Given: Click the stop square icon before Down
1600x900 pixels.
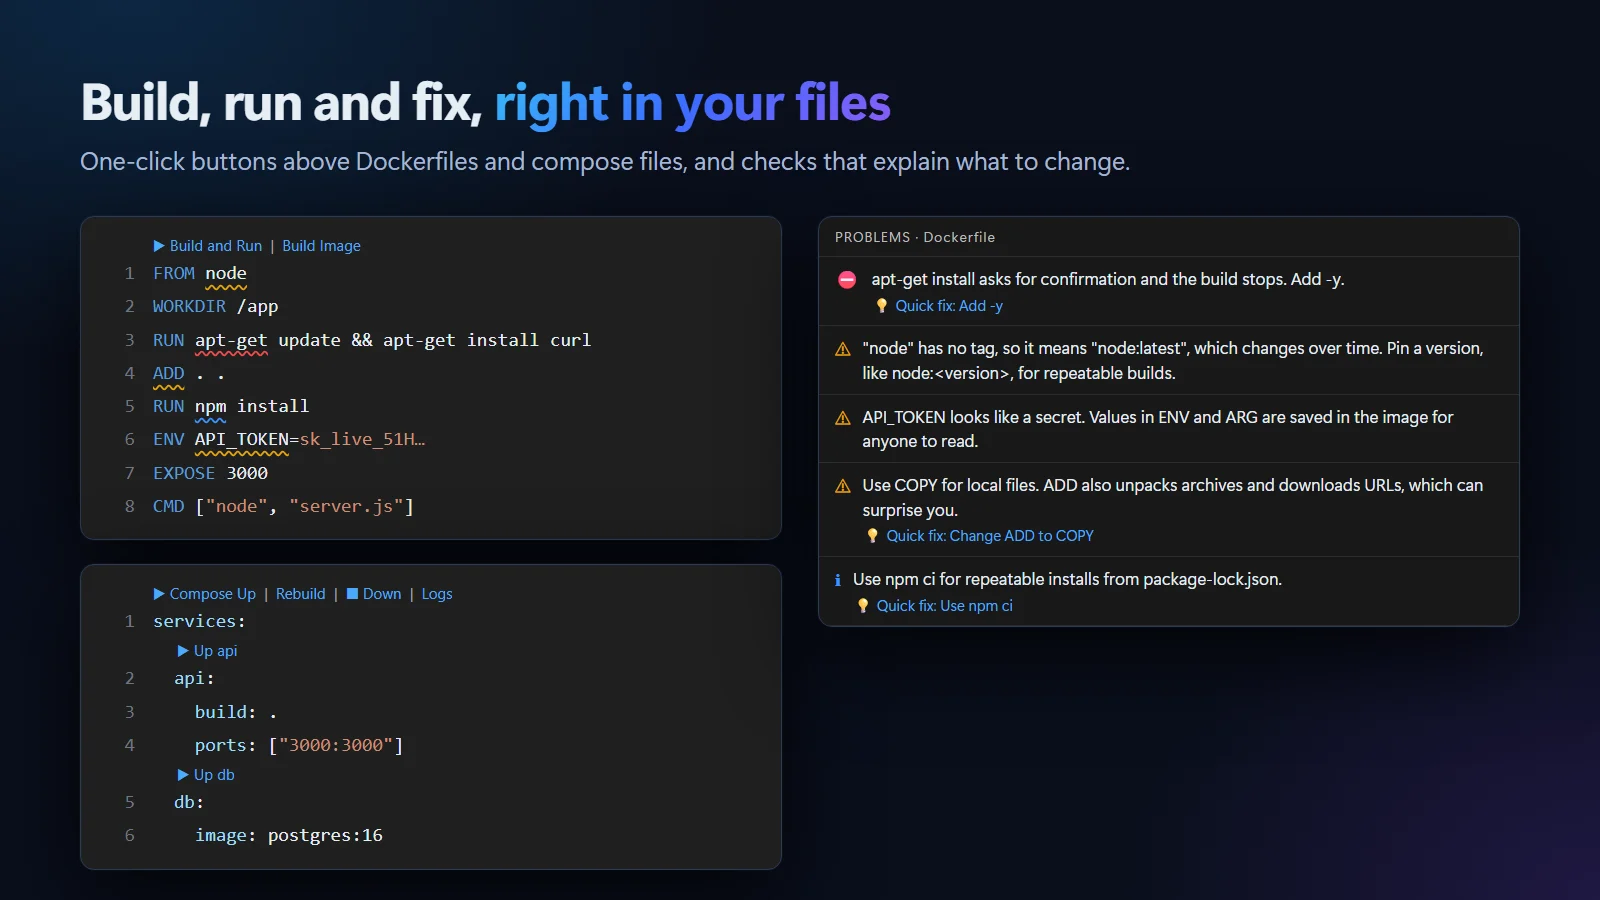Looking at the screenshot, I should pyautogui.click(x=352, y=594).
